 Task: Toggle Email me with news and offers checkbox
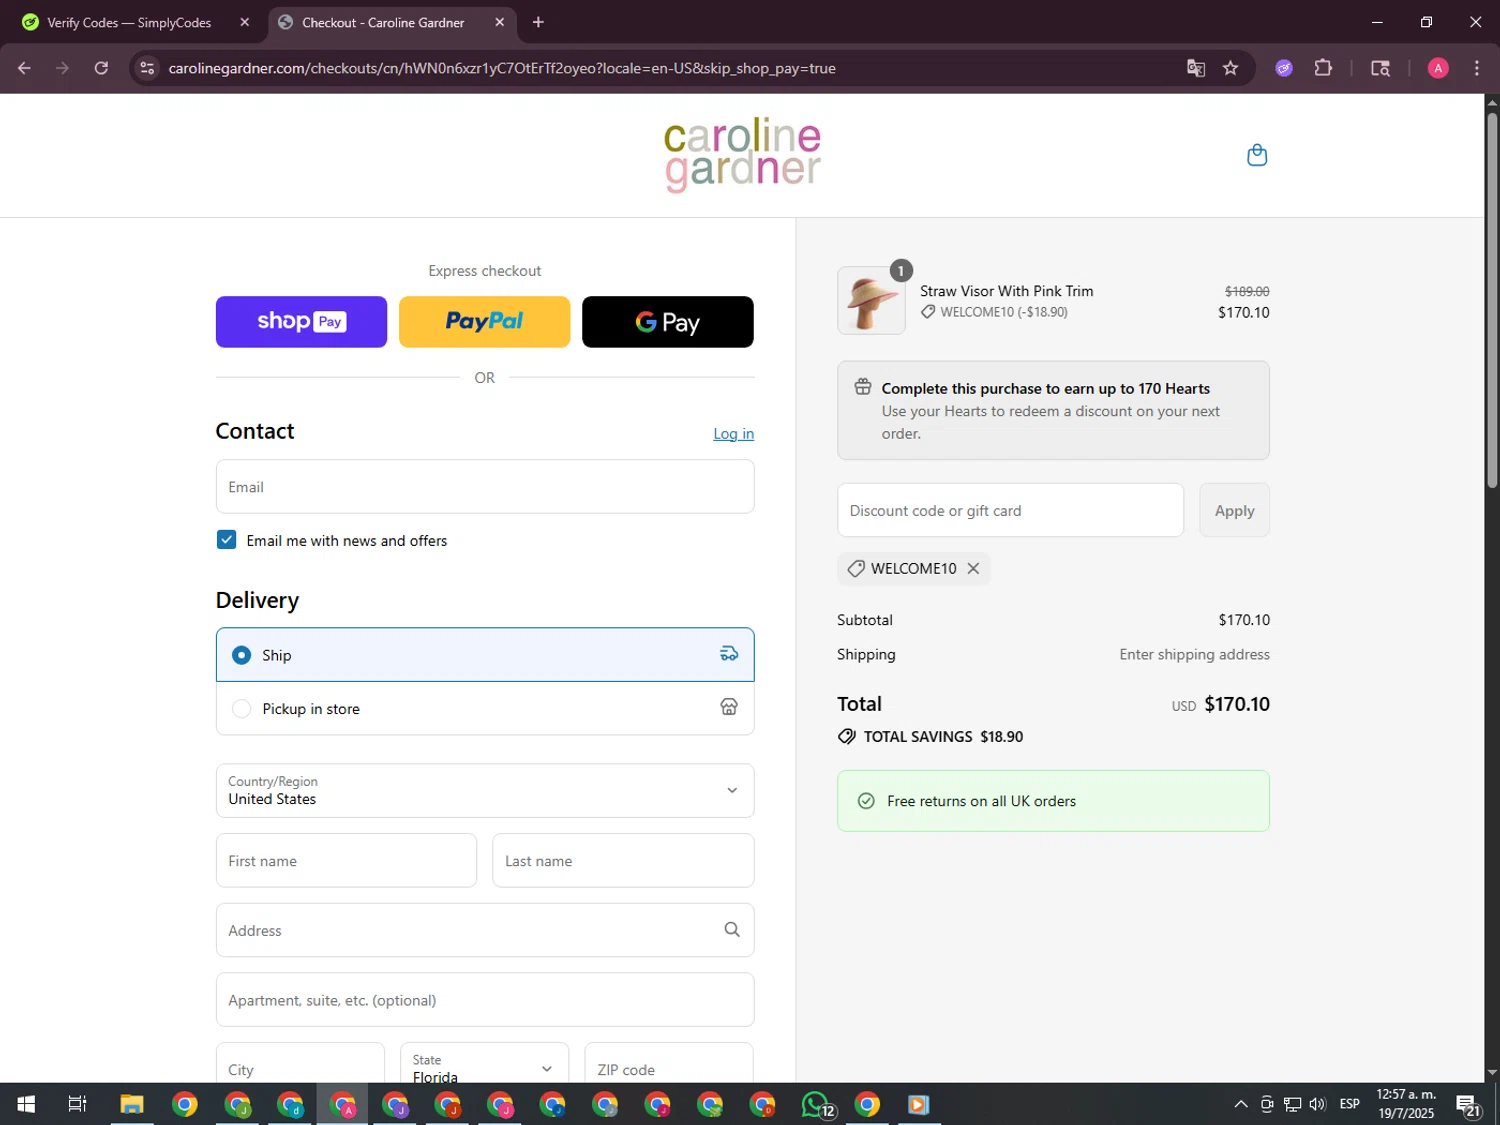(227, 540)
